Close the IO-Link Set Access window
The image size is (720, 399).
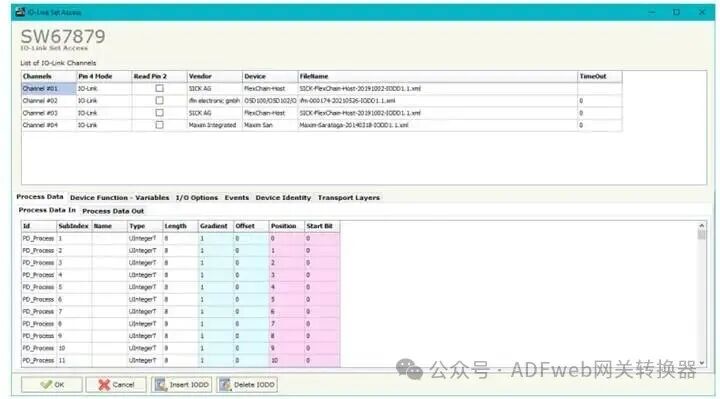pyautogui.click(x=702, y=12)
